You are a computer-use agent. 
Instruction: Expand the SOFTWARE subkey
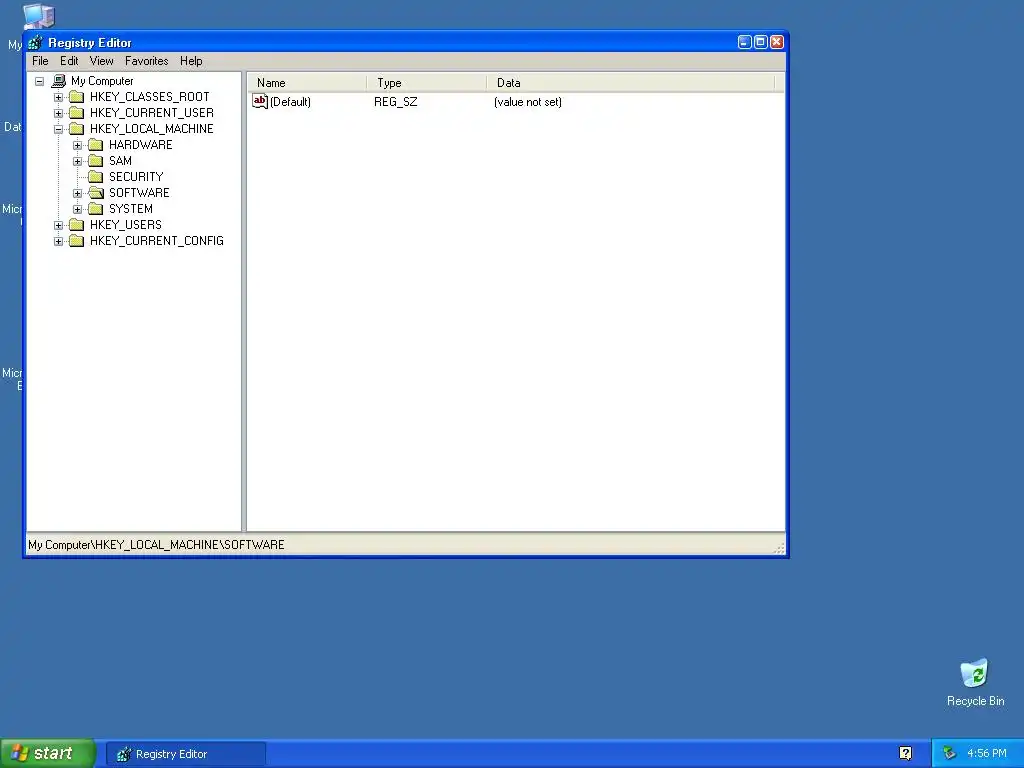tap(78, 193)
